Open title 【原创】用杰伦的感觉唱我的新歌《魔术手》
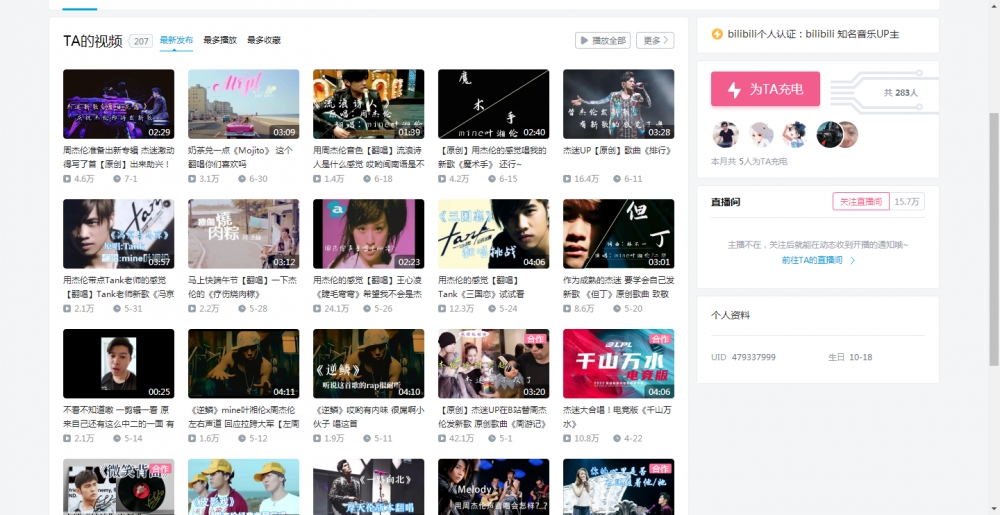This screenshot has height=515, width=1000. pyautogui.click(x=492, y=157)
